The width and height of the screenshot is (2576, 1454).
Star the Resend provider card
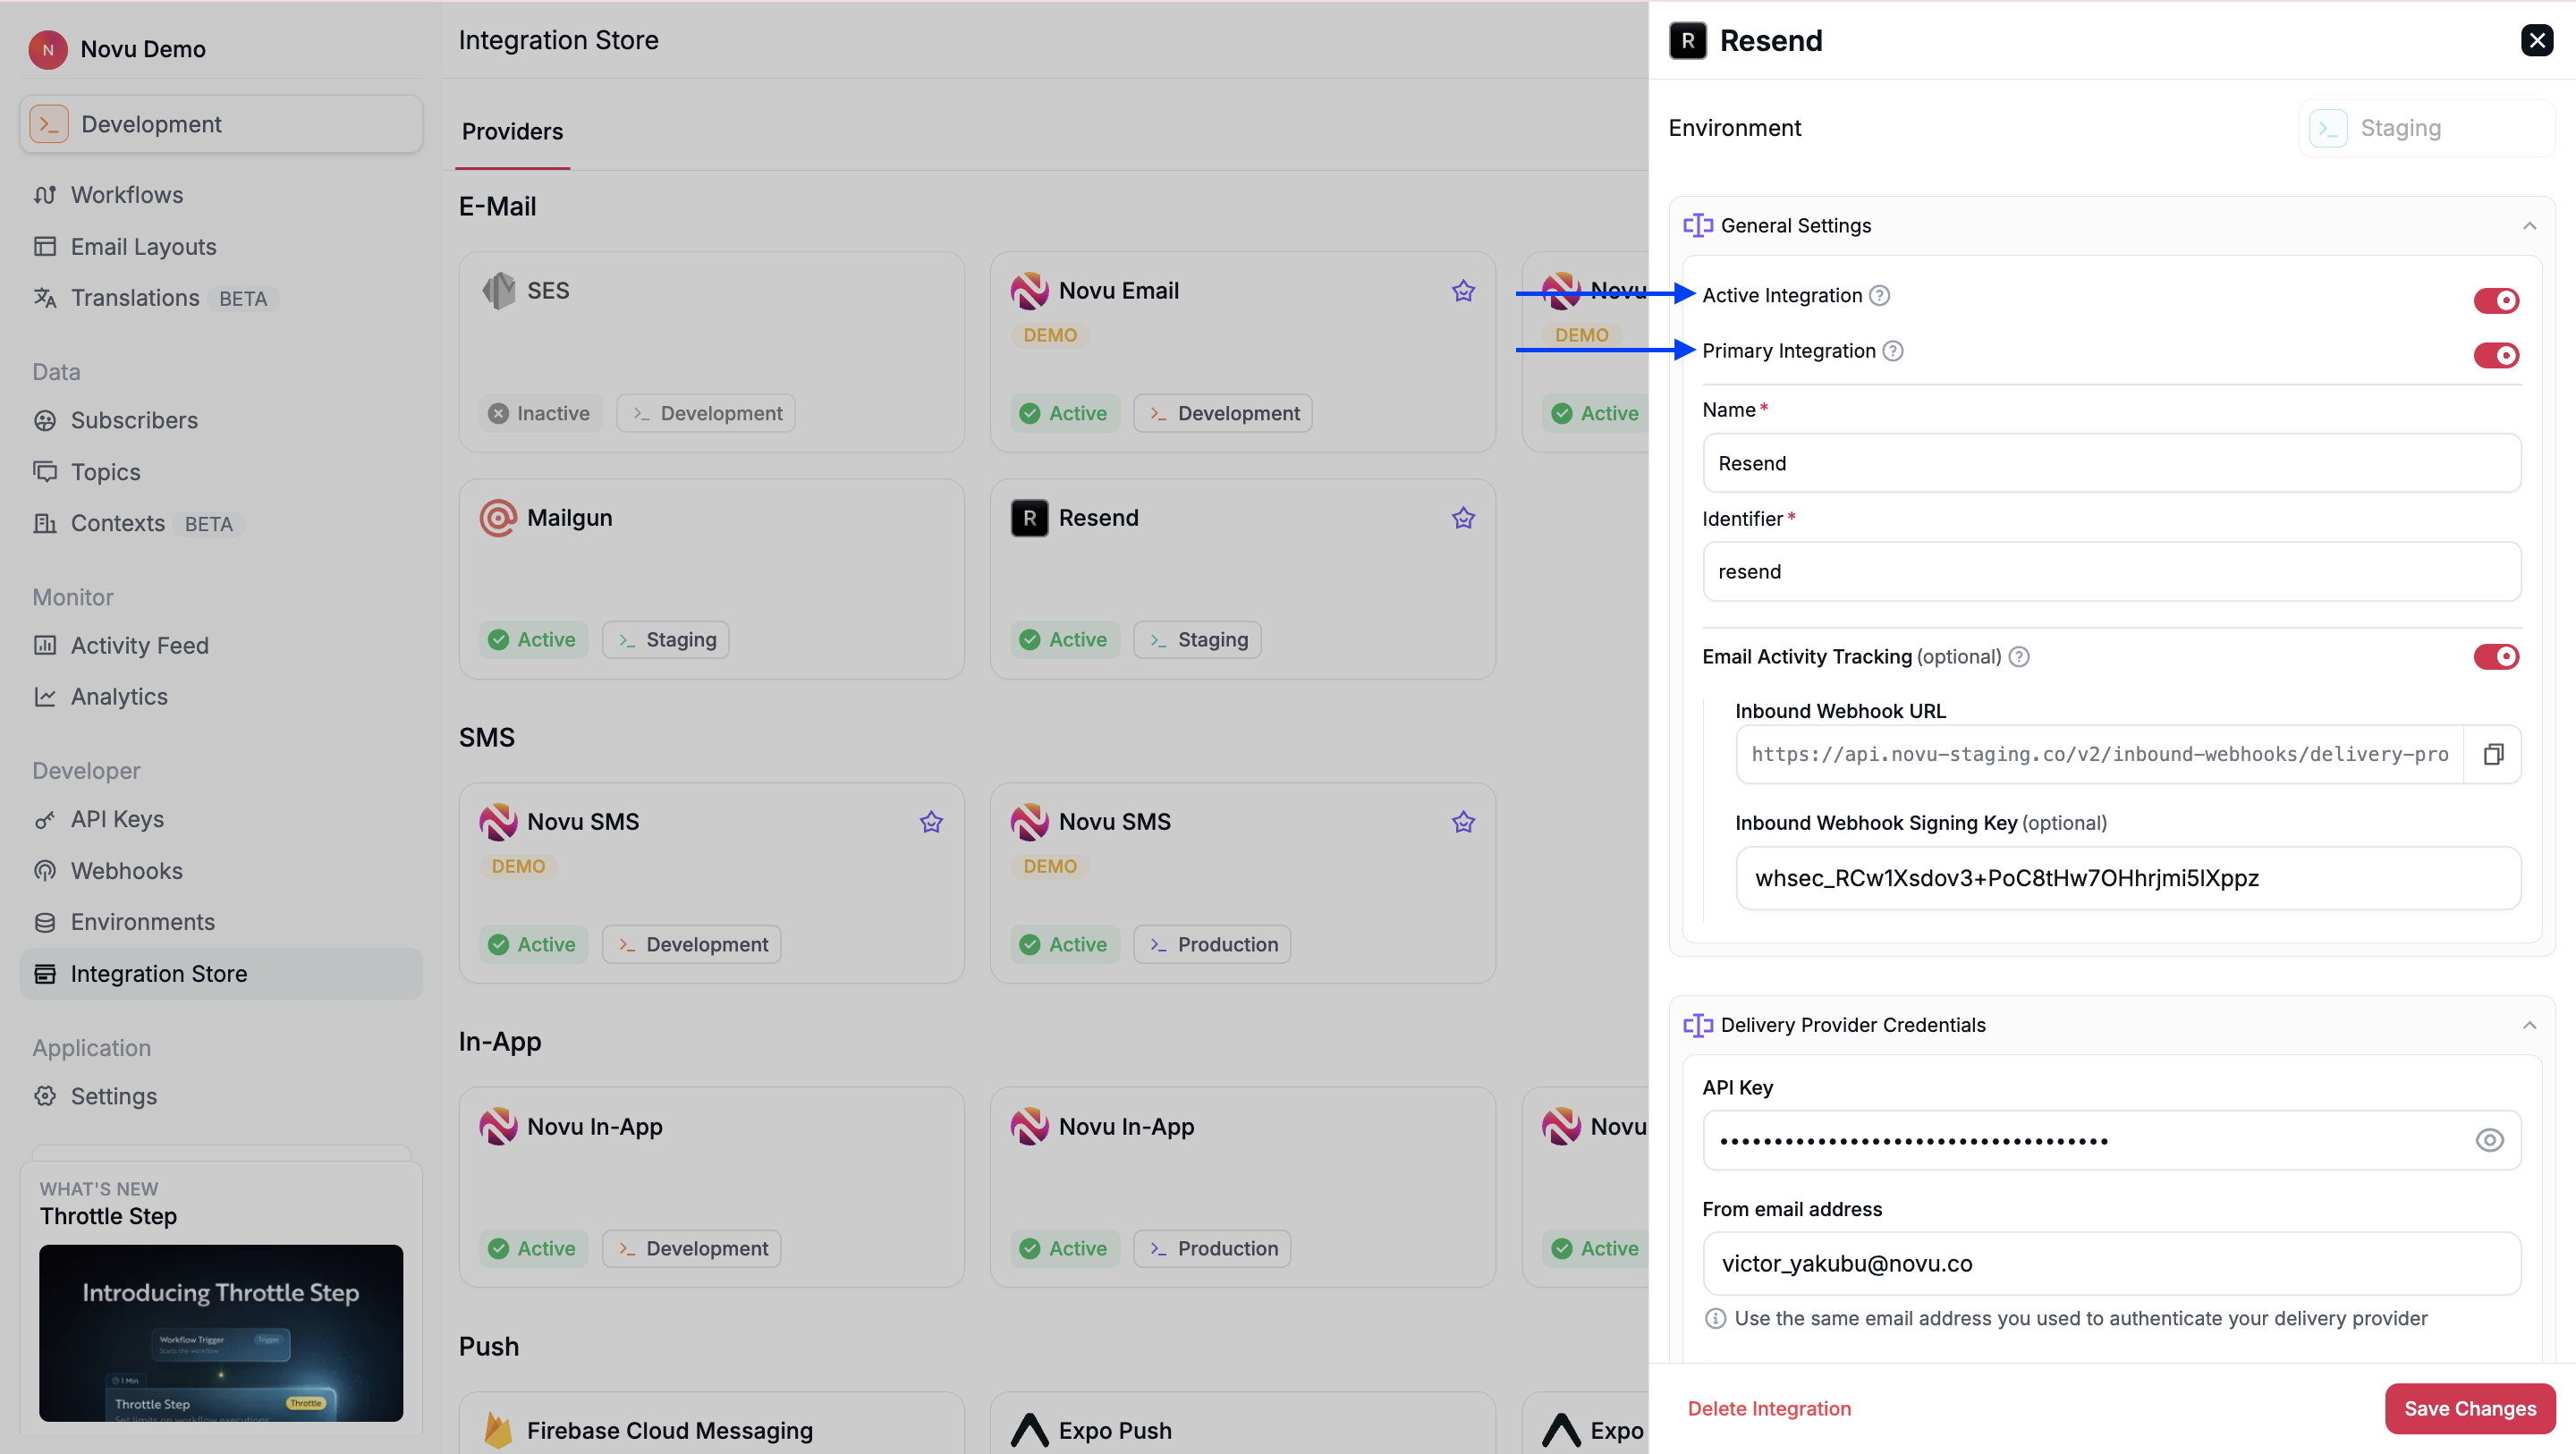coord(1463,518)
